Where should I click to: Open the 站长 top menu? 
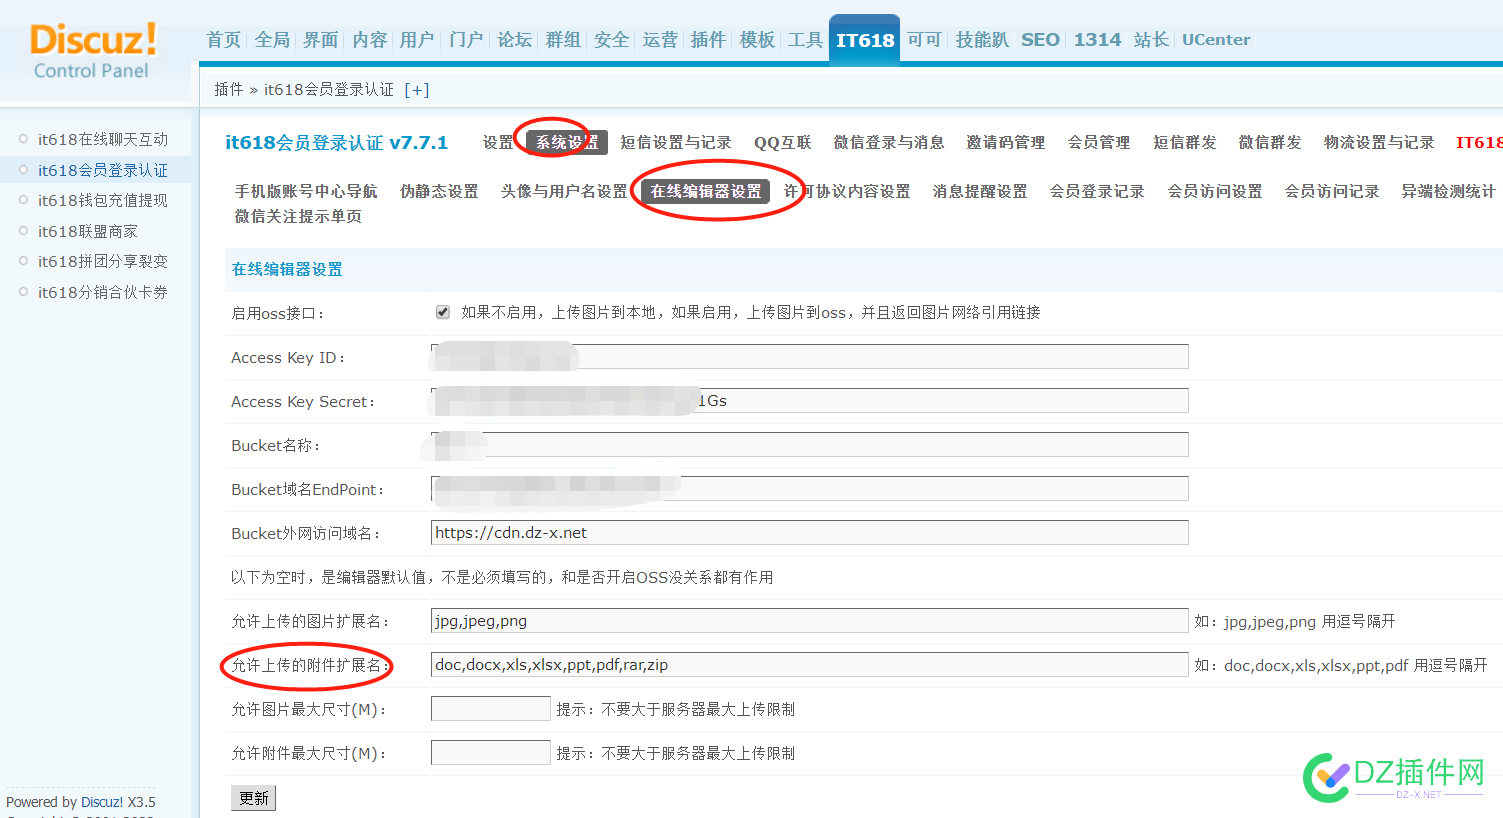coord(1152,40)
